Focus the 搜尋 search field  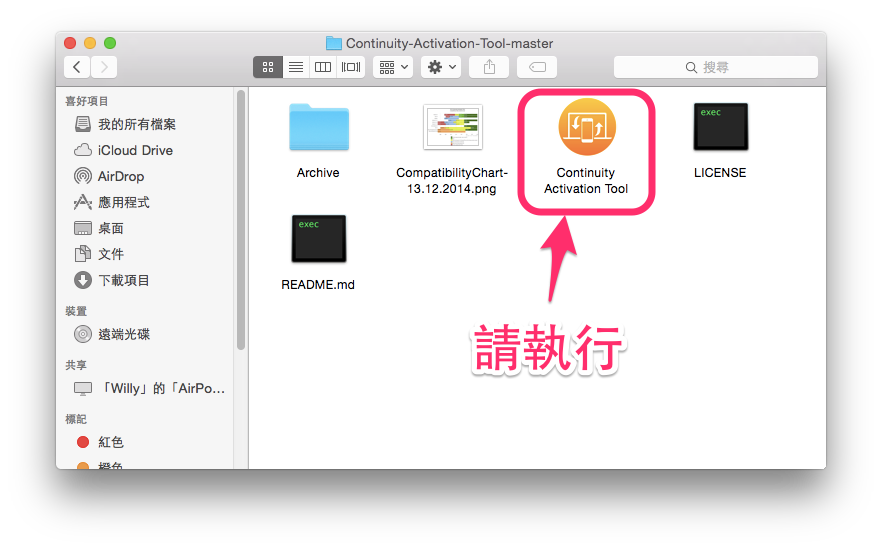[716, 67]
